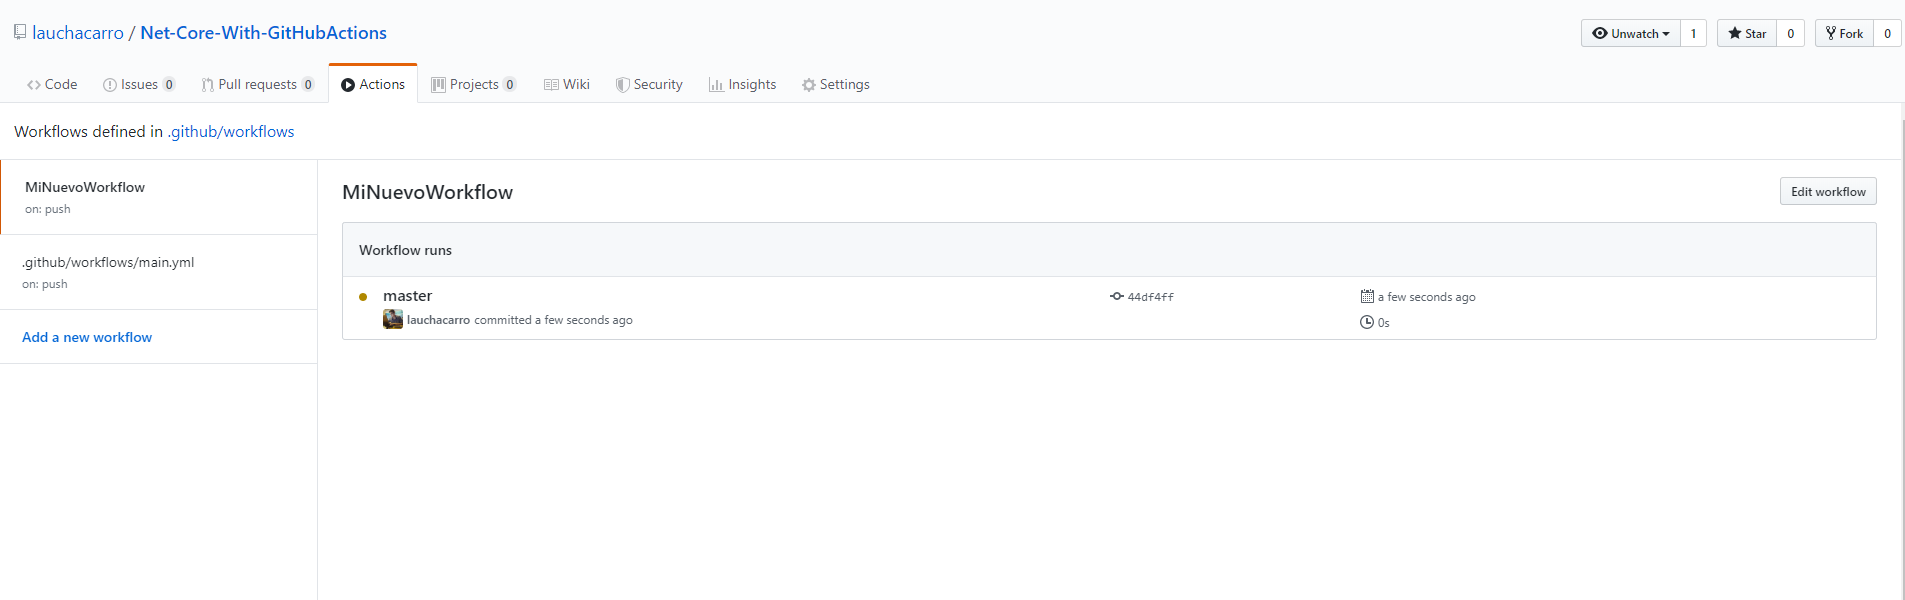
Task: Click the Settings gear icon
Action: 809,85
